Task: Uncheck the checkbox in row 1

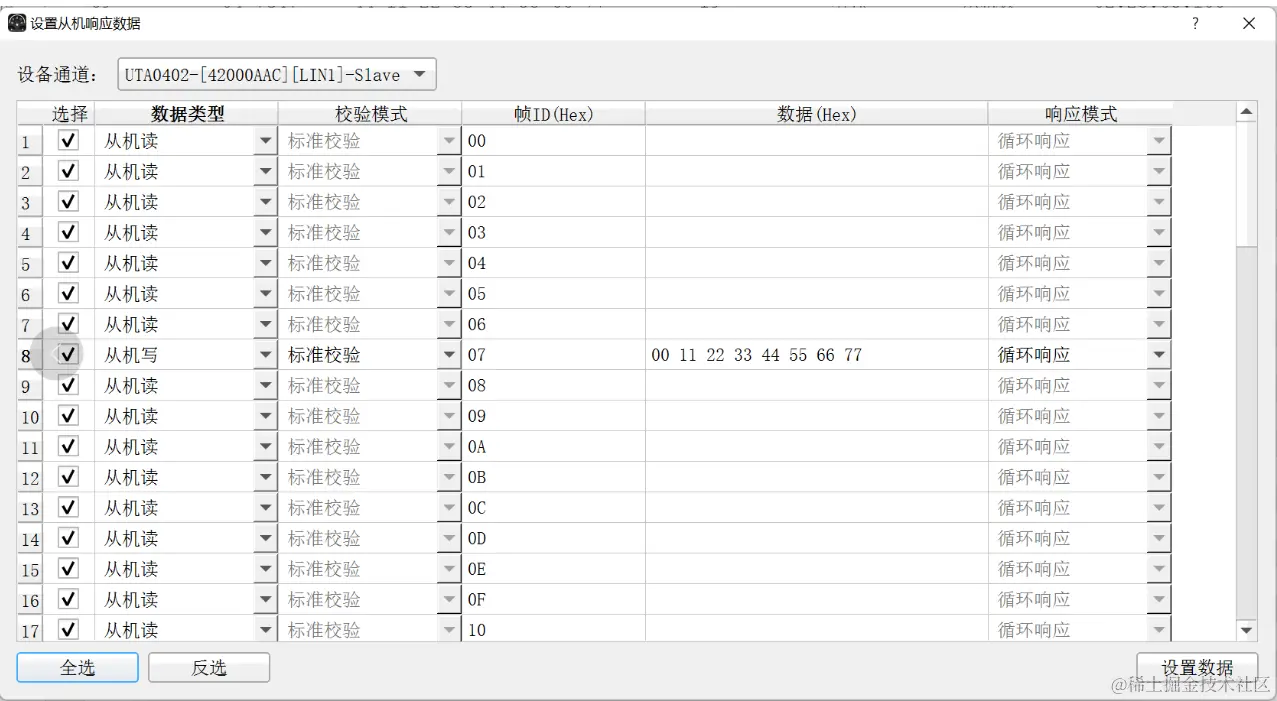Action: (69, 141)
